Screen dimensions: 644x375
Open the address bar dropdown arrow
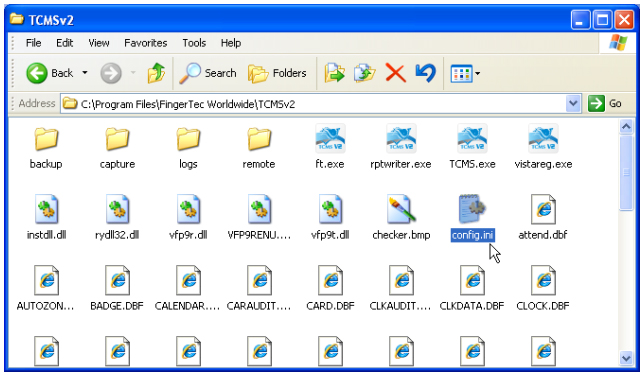573,104
